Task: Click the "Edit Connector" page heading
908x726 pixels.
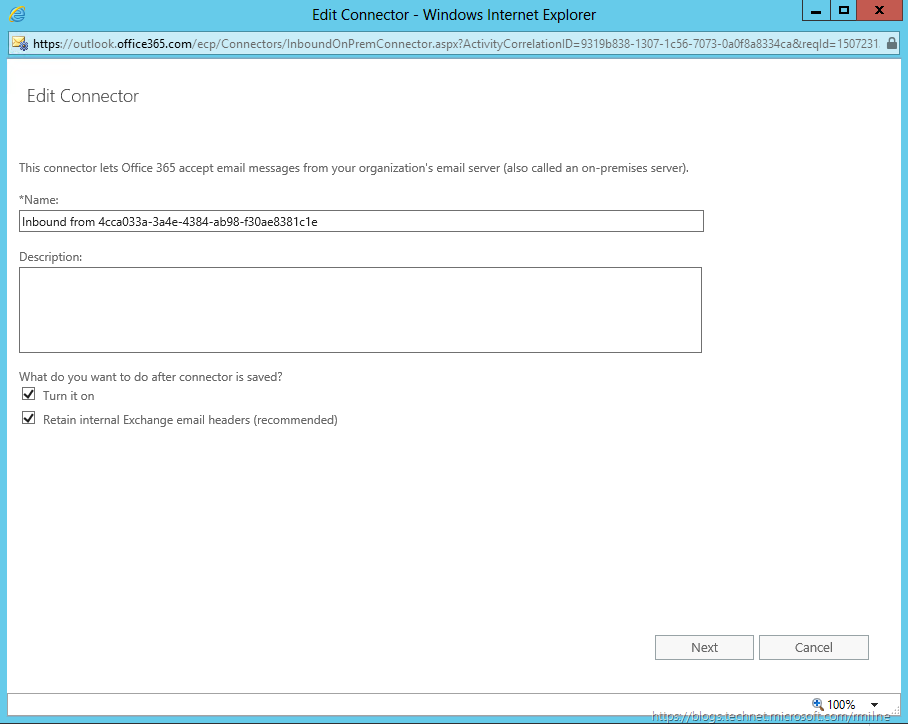Action: click(x=83, y=96)
